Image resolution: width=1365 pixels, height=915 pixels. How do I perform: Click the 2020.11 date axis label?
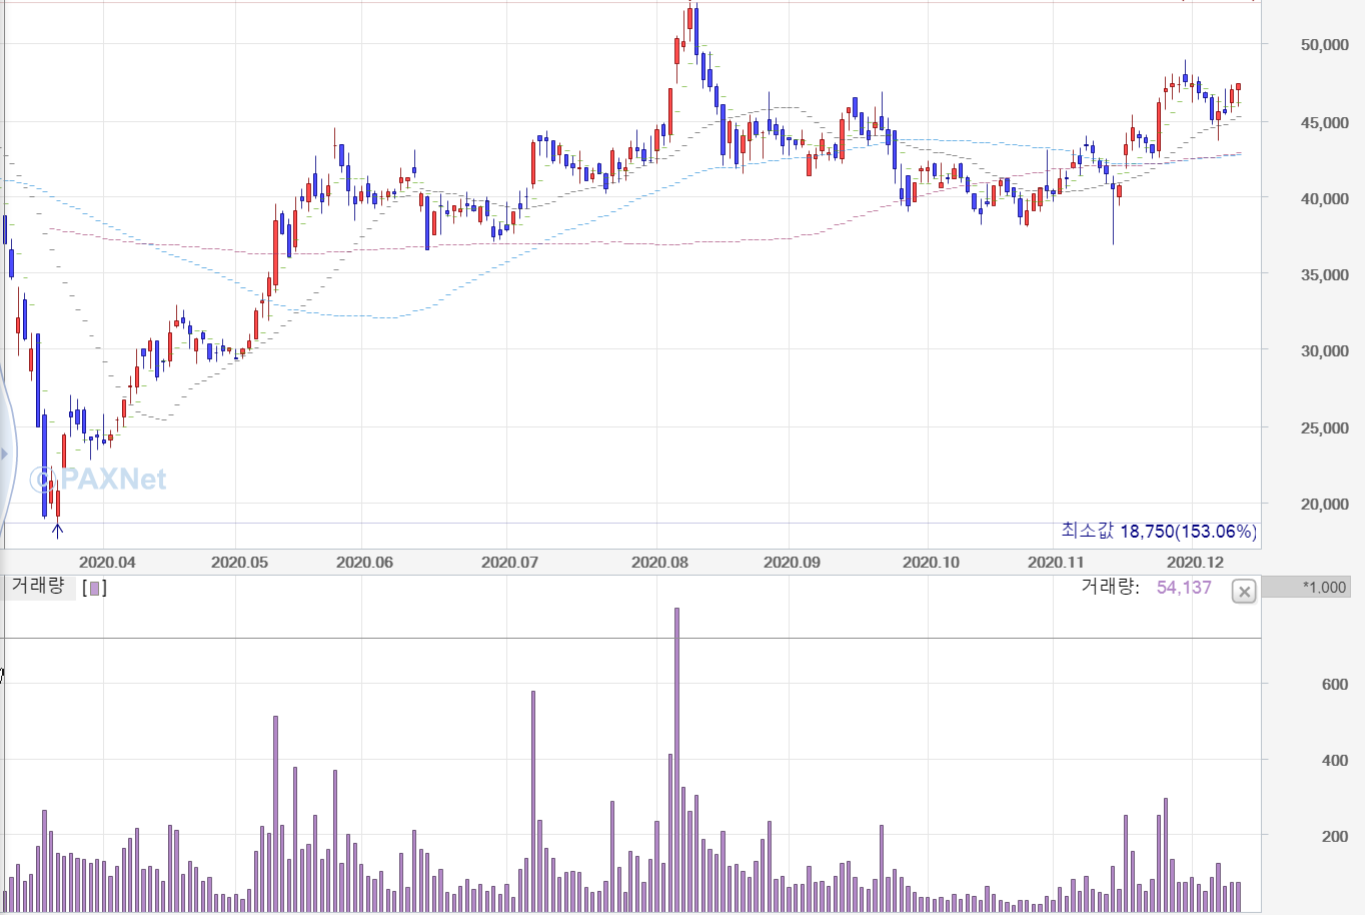click(x=1055, y=562)
